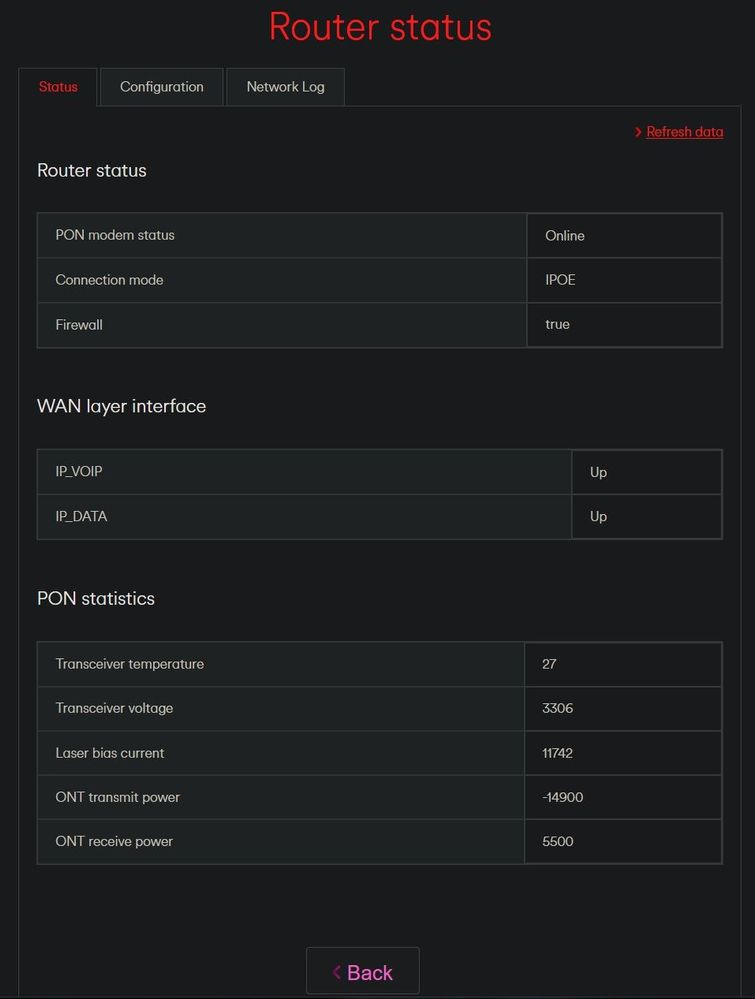
Task: Click the Refresh data chevron icon
Action: pos(638,132)
